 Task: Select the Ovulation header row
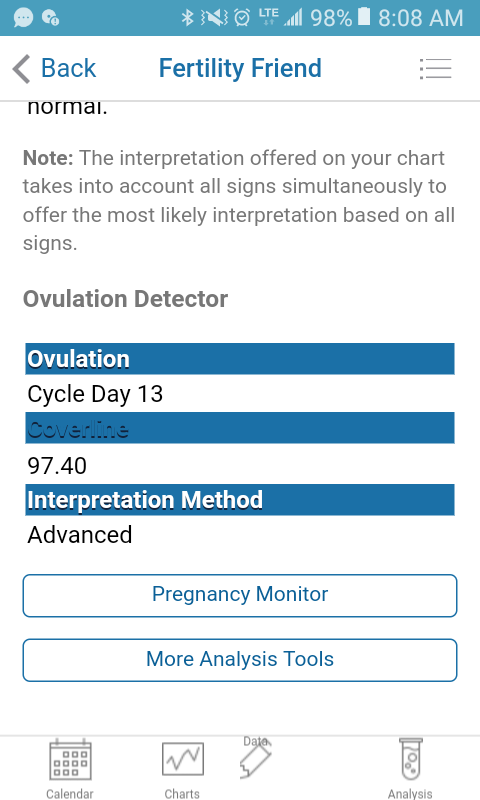click(240, 359)
